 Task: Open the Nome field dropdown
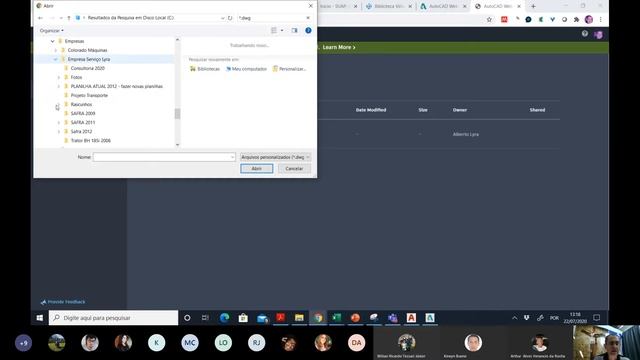click(x=232, y=157)
